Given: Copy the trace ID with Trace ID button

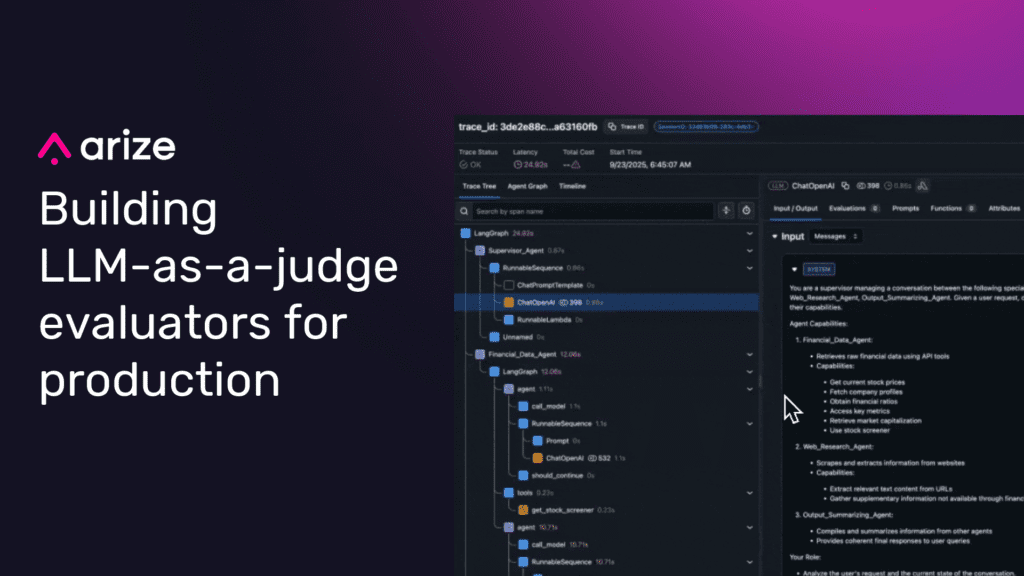Looking at the screenshot, I should 626,127.
